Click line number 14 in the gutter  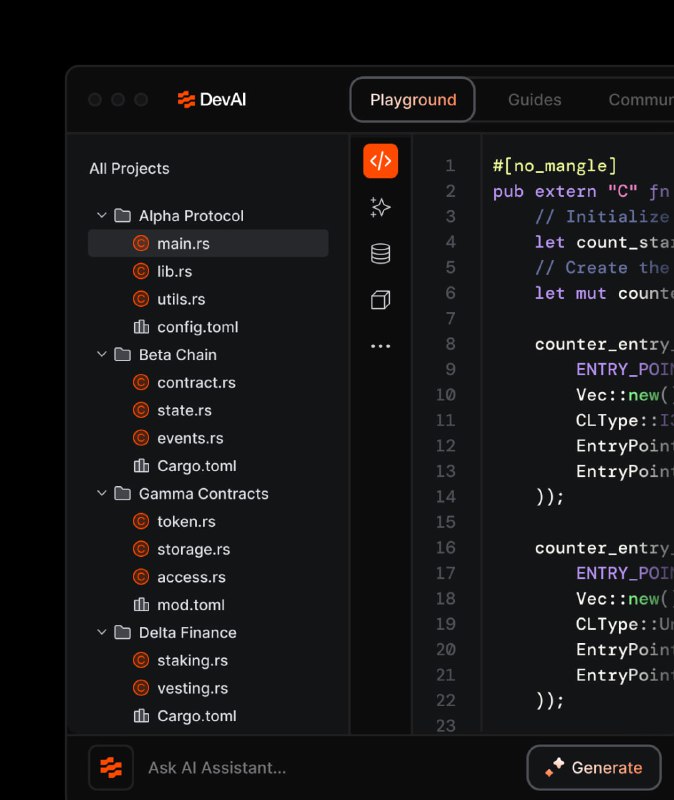pyautogui.click(x=445, y=496)
